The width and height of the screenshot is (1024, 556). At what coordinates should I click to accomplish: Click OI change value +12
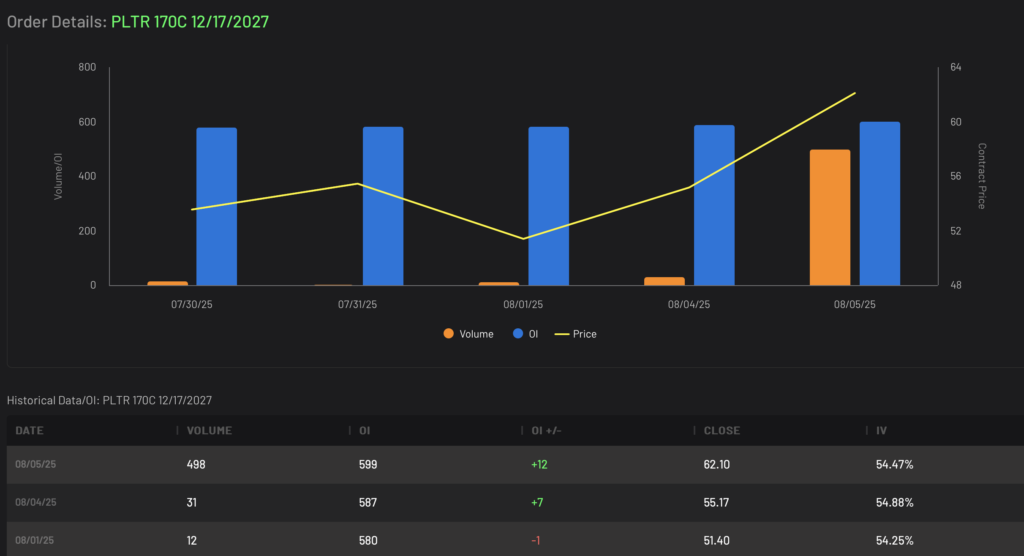(539, 465)
